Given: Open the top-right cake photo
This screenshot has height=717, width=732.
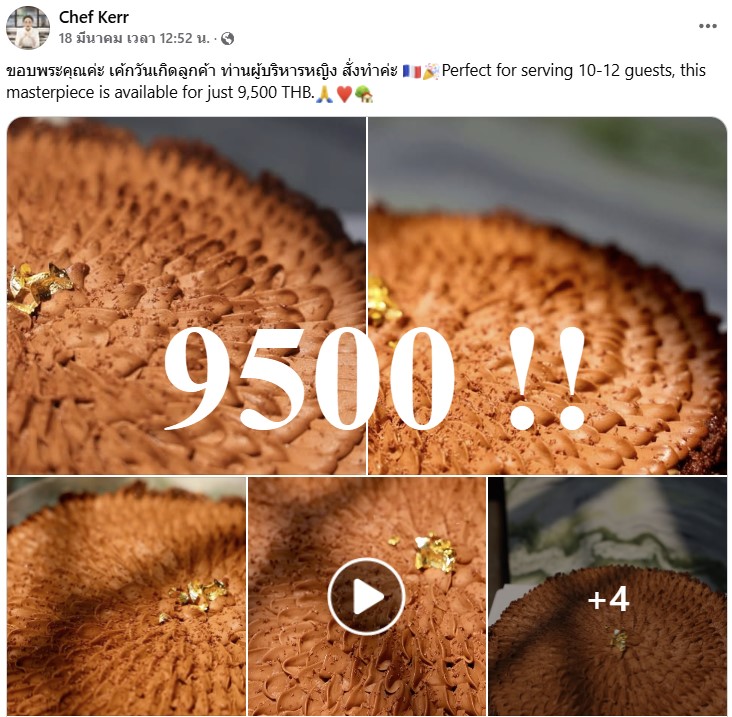Looking at the screenshot, I should 548,295.
